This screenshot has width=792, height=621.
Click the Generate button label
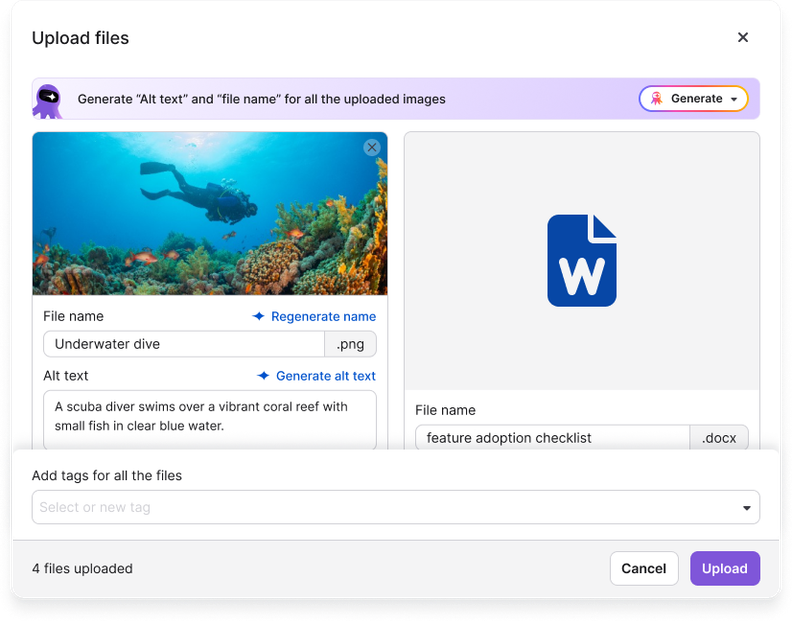coord(697,99)
